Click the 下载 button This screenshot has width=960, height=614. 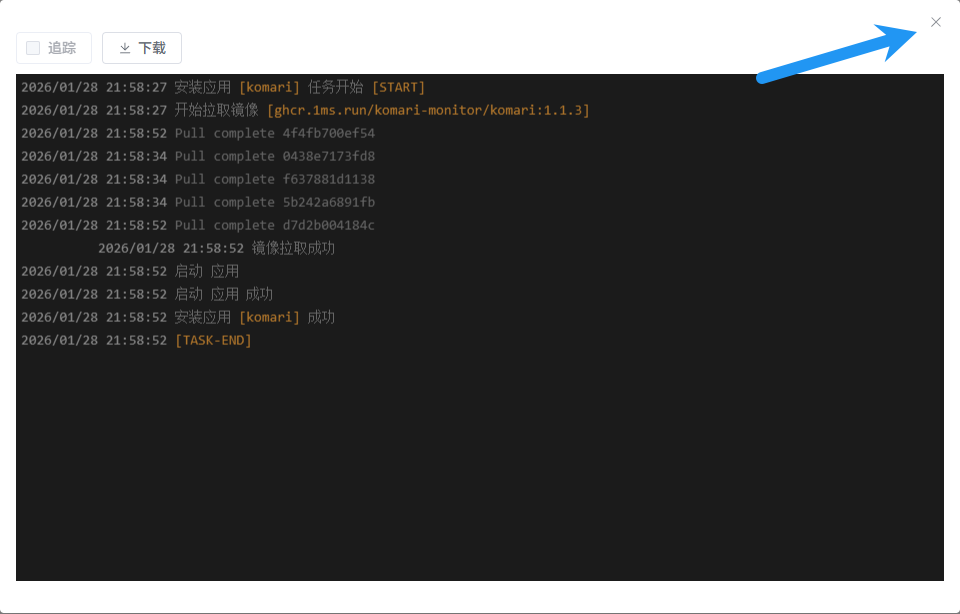tap(142, 48)
